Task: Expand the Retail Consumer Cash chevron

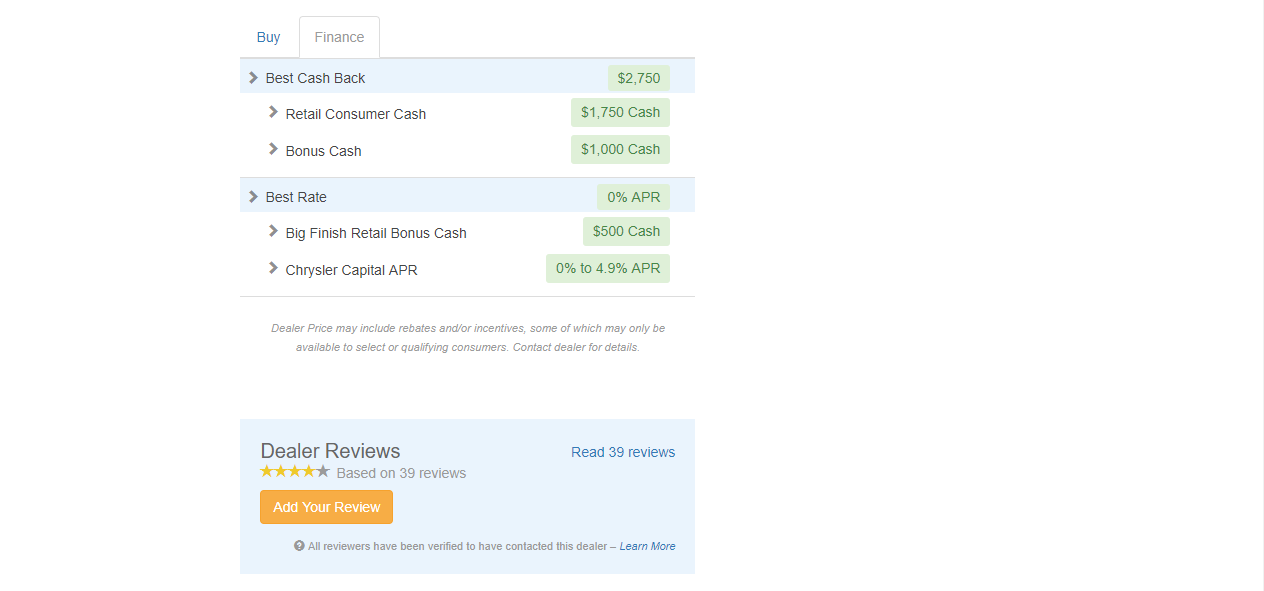Action: (x=273, y=112)
